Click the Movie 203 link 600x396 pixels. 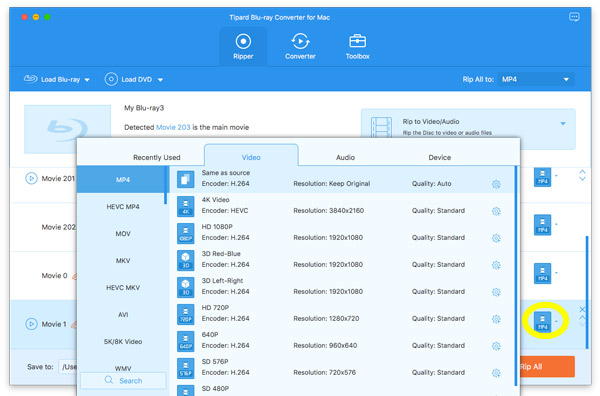point(173,127)
